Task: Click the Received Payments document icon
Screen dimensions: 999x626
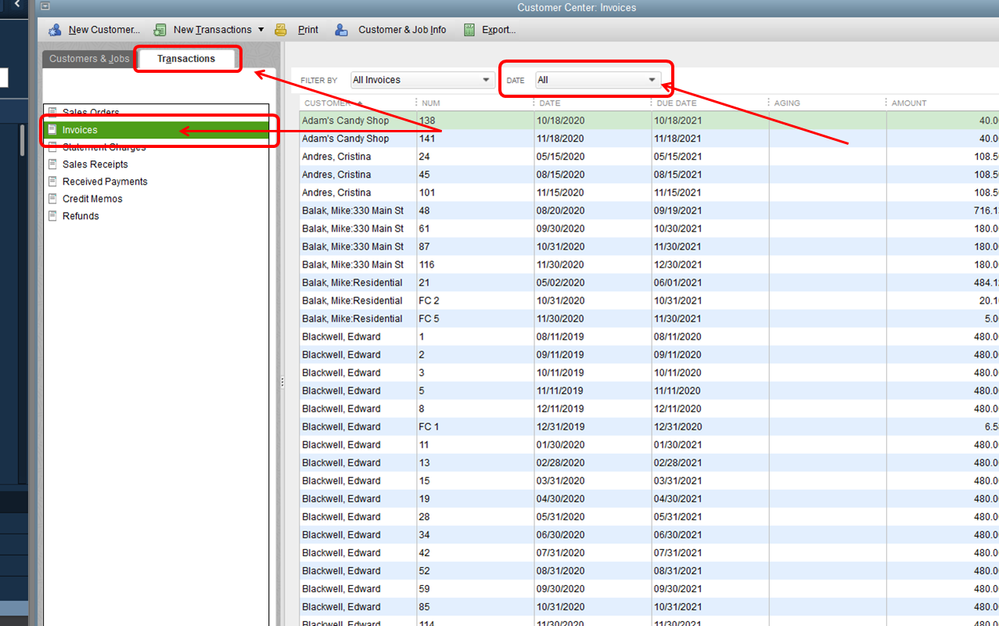Action: click(52, 182)
